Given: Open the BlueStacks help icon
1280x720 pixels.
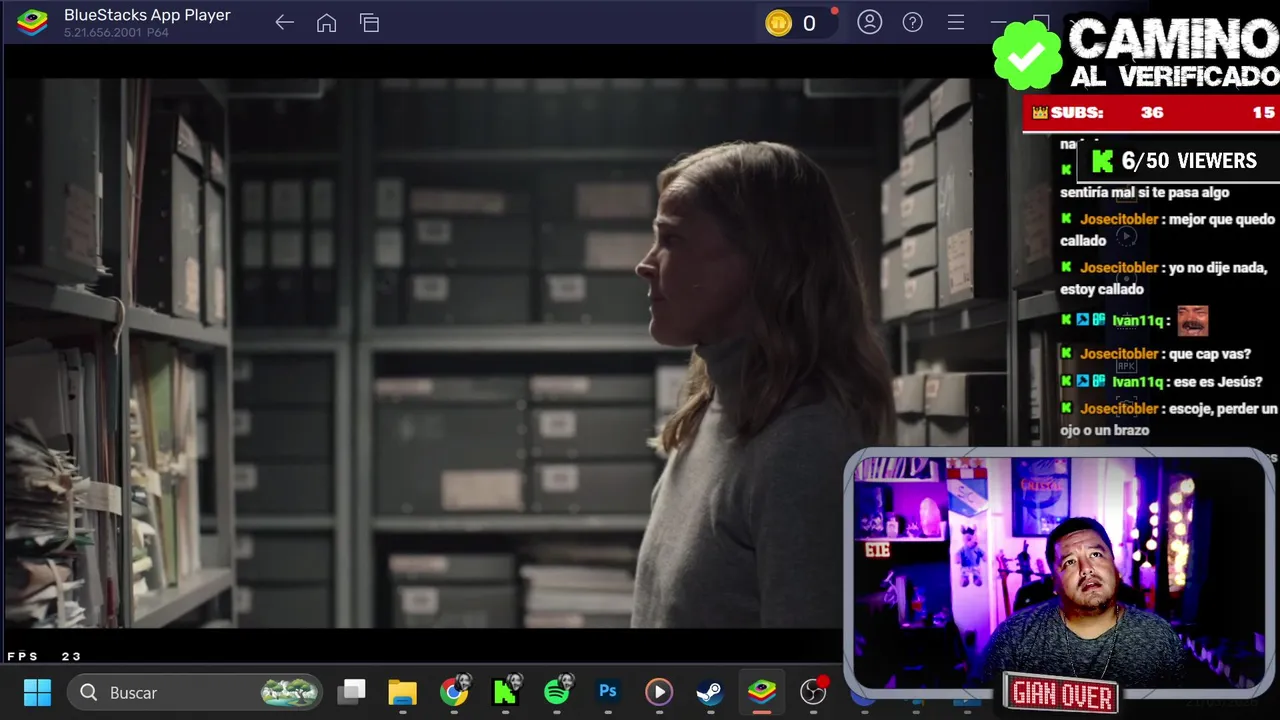Looking at the screenshot, I should coord(913,22).
